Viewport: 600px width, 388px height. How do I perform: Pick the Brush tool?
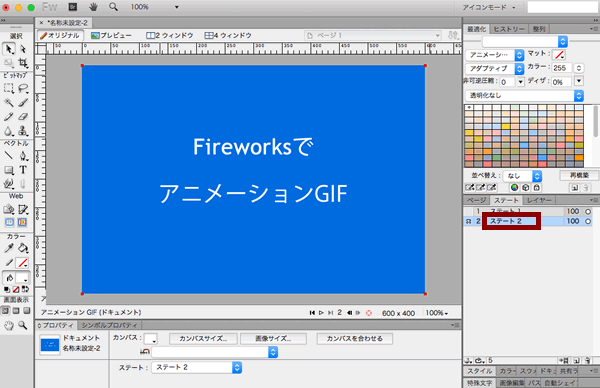(x=23, y=102)
